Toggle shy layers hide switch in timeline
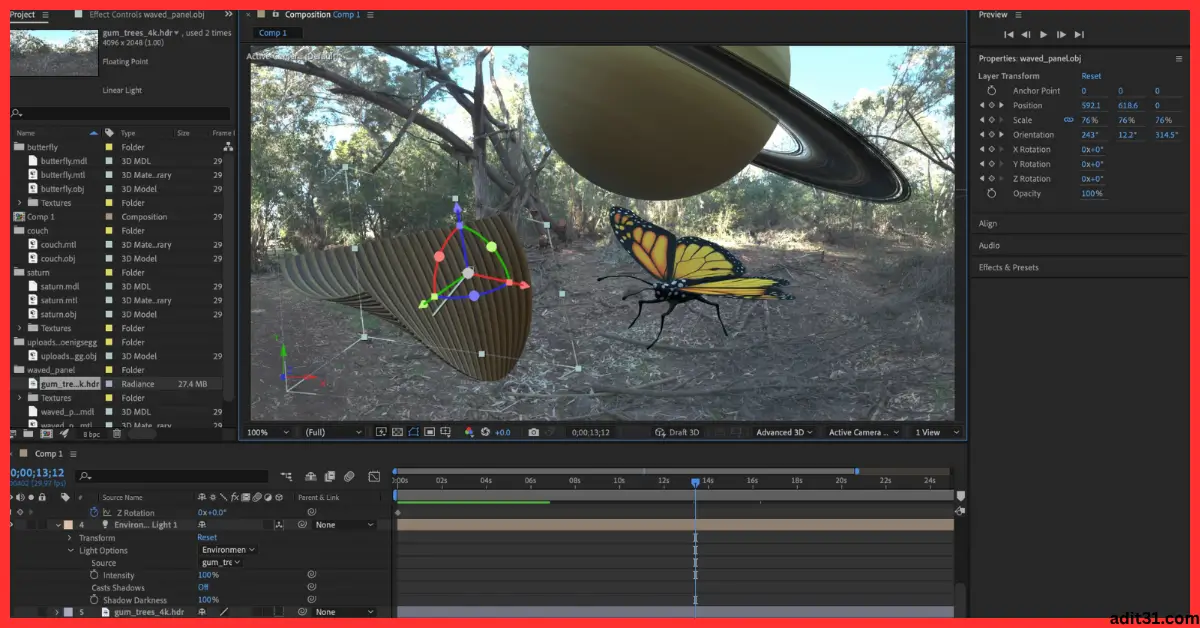This screenshot has height=628, width=1200. pyautogui.click(x=311, y=477)
